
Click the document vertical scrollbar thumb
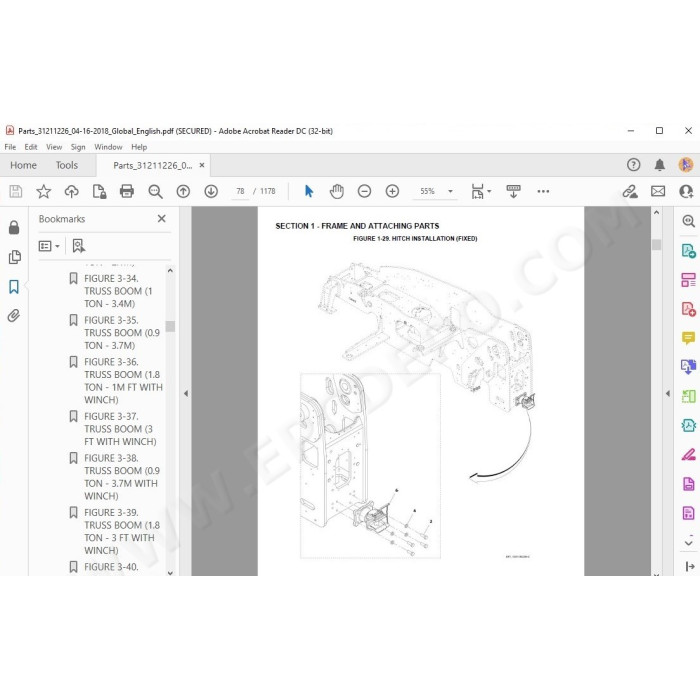[x=656, y=245]
